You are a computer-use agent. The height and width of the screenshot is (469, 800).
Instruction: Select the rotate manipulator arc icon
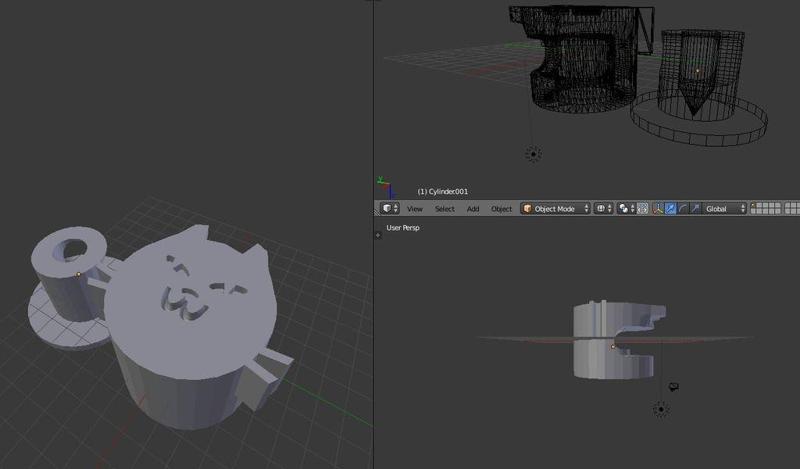pos(683,208)
